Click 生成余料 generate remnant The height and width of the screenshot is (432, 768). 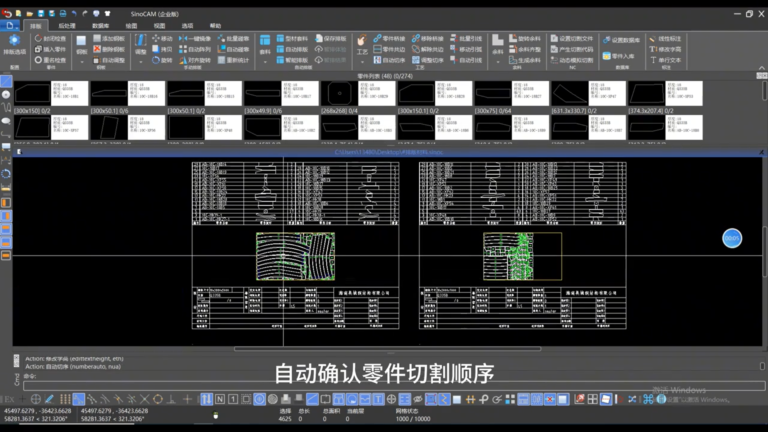click(525, 60)
